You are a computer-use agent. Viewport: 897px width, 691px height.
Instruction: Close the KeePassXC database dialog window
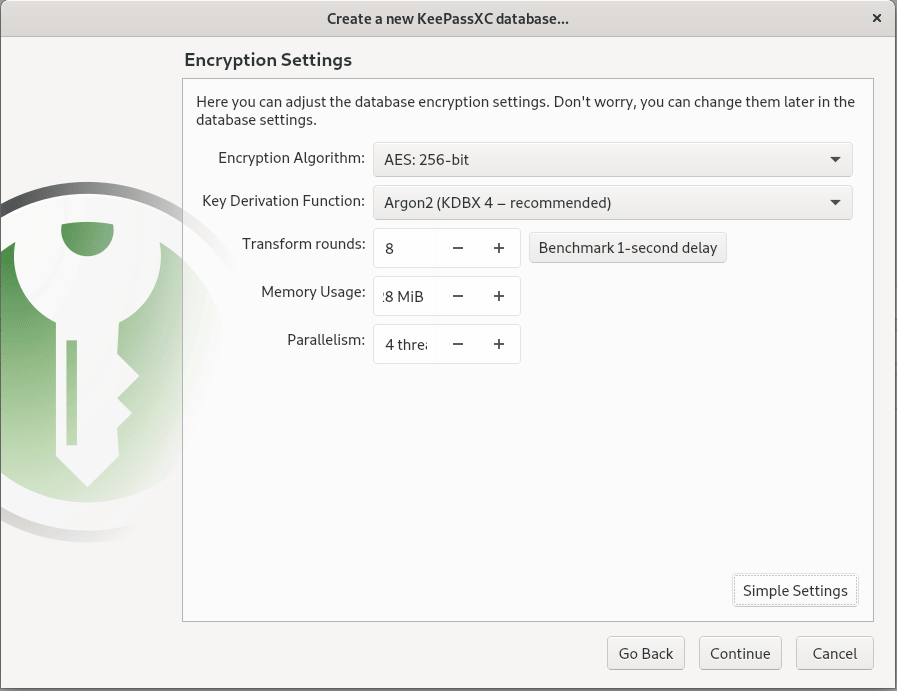click(877, 18)
